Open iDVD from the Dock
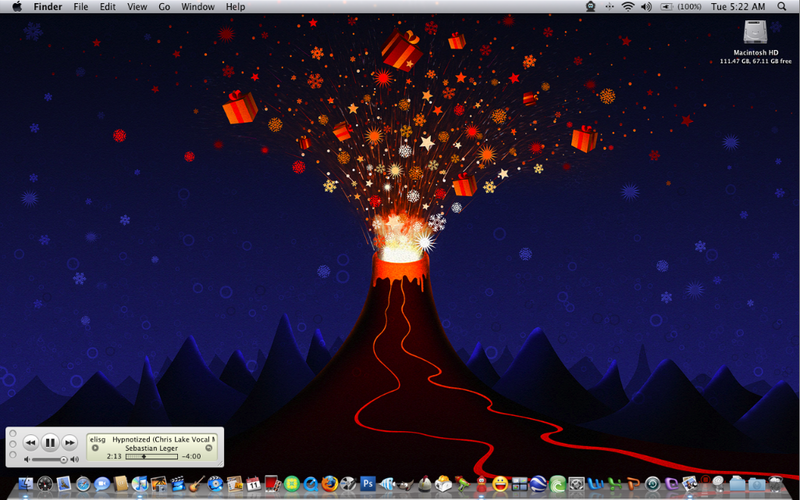 tap(215, 484)
